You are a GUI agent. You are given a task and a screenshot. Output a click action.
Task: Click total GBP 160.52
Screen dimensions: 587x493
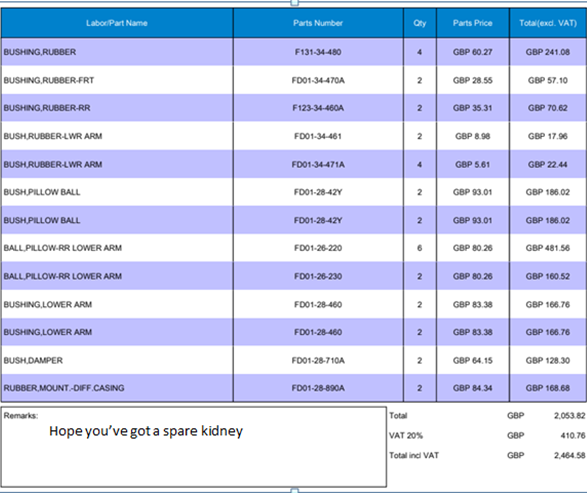pyautogui.click(x=548, y=277)
